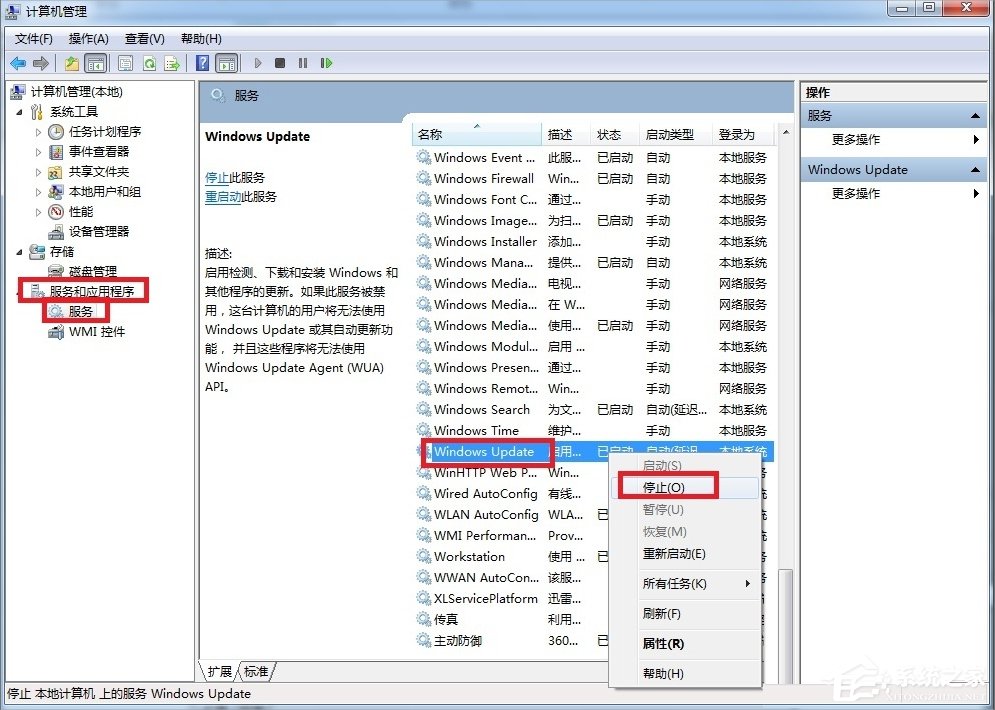995x710 pixels.
Task: Click the 重启此服务 link
Action: (x=226, y=196)
